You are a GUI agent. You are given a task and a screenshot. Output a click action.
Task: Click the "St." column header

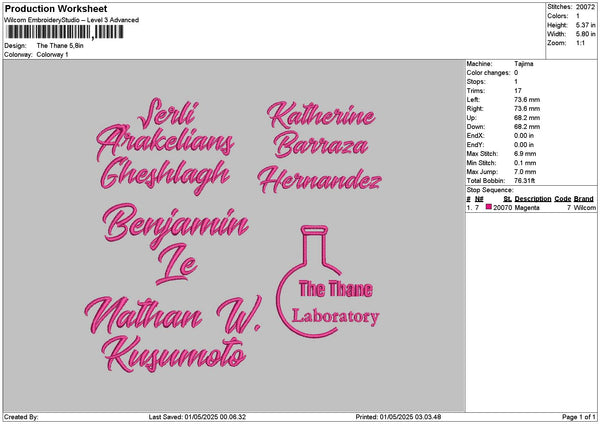[x=507, y=199]
